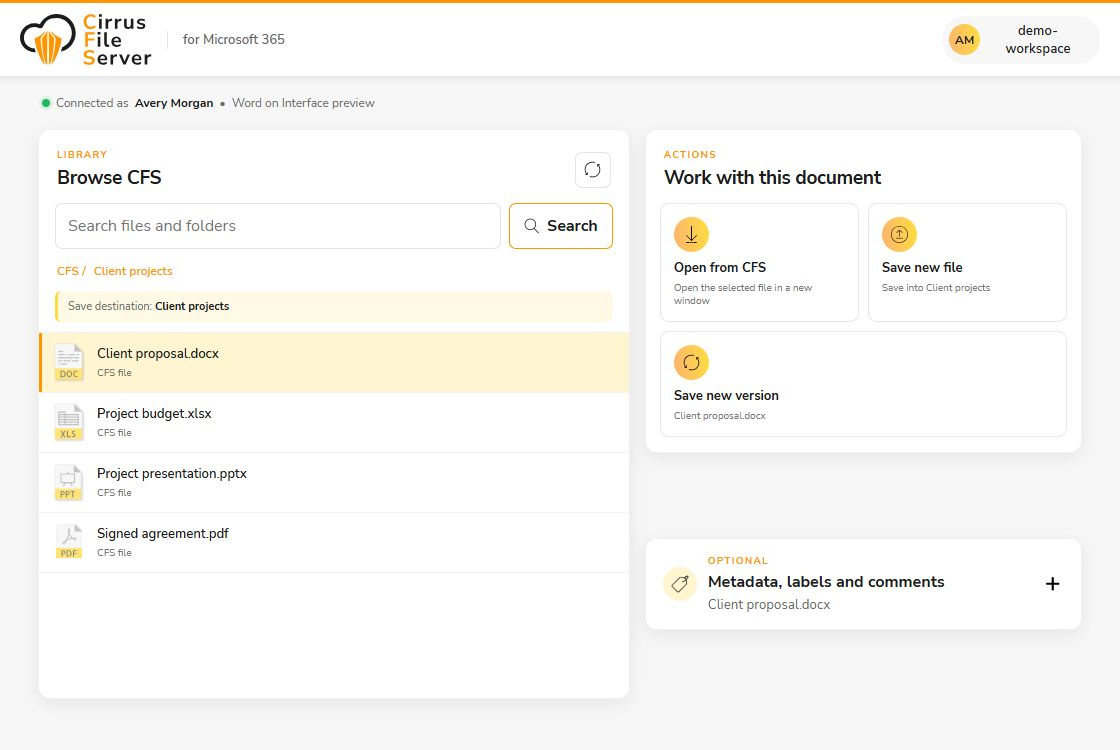Open the demo-workspace account menu
Image resolution: width=1120 pixels, height=750 pixels.
1021,40
